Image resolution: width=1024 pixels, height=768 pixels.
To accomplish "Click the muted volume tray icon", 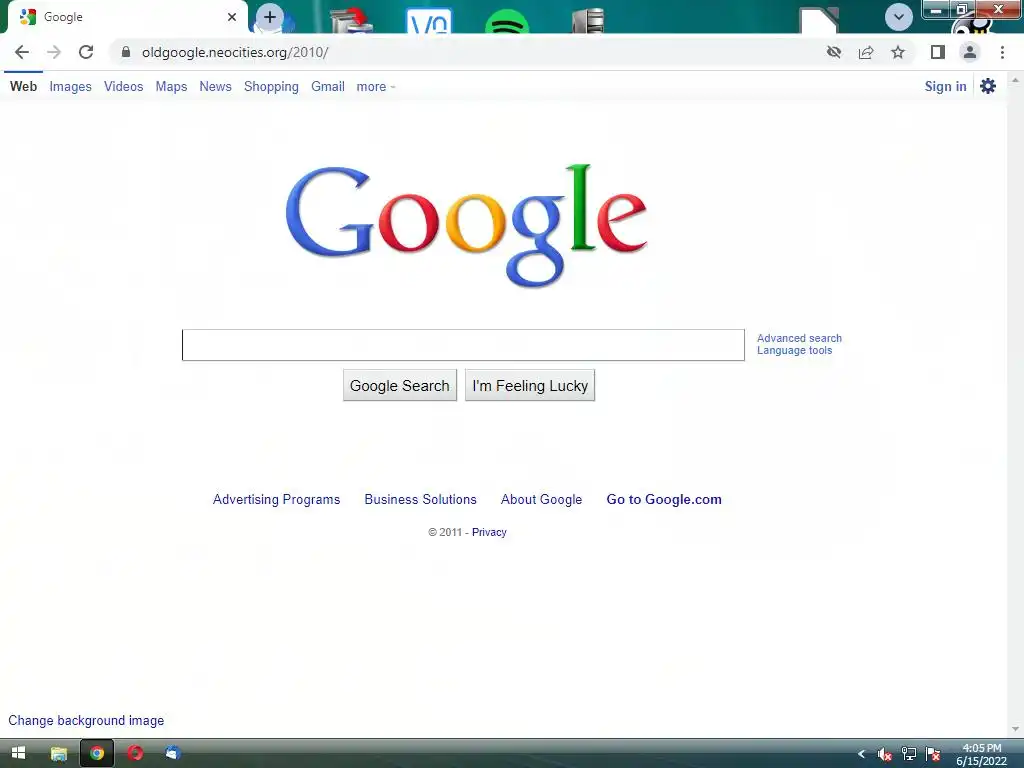I will click(x=885, y=754).
